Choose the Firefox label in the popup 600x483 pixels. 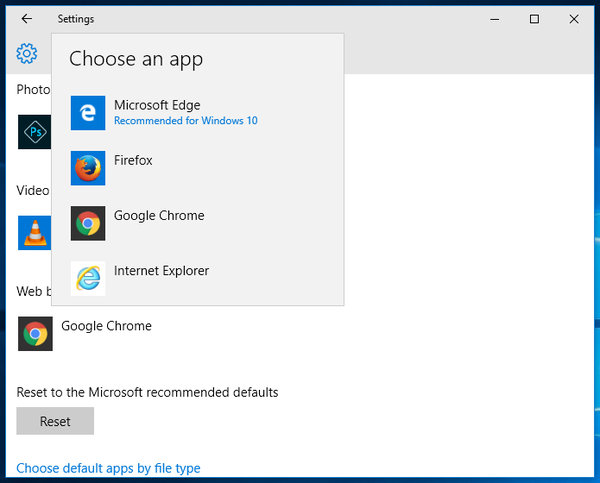pos(133,160)
